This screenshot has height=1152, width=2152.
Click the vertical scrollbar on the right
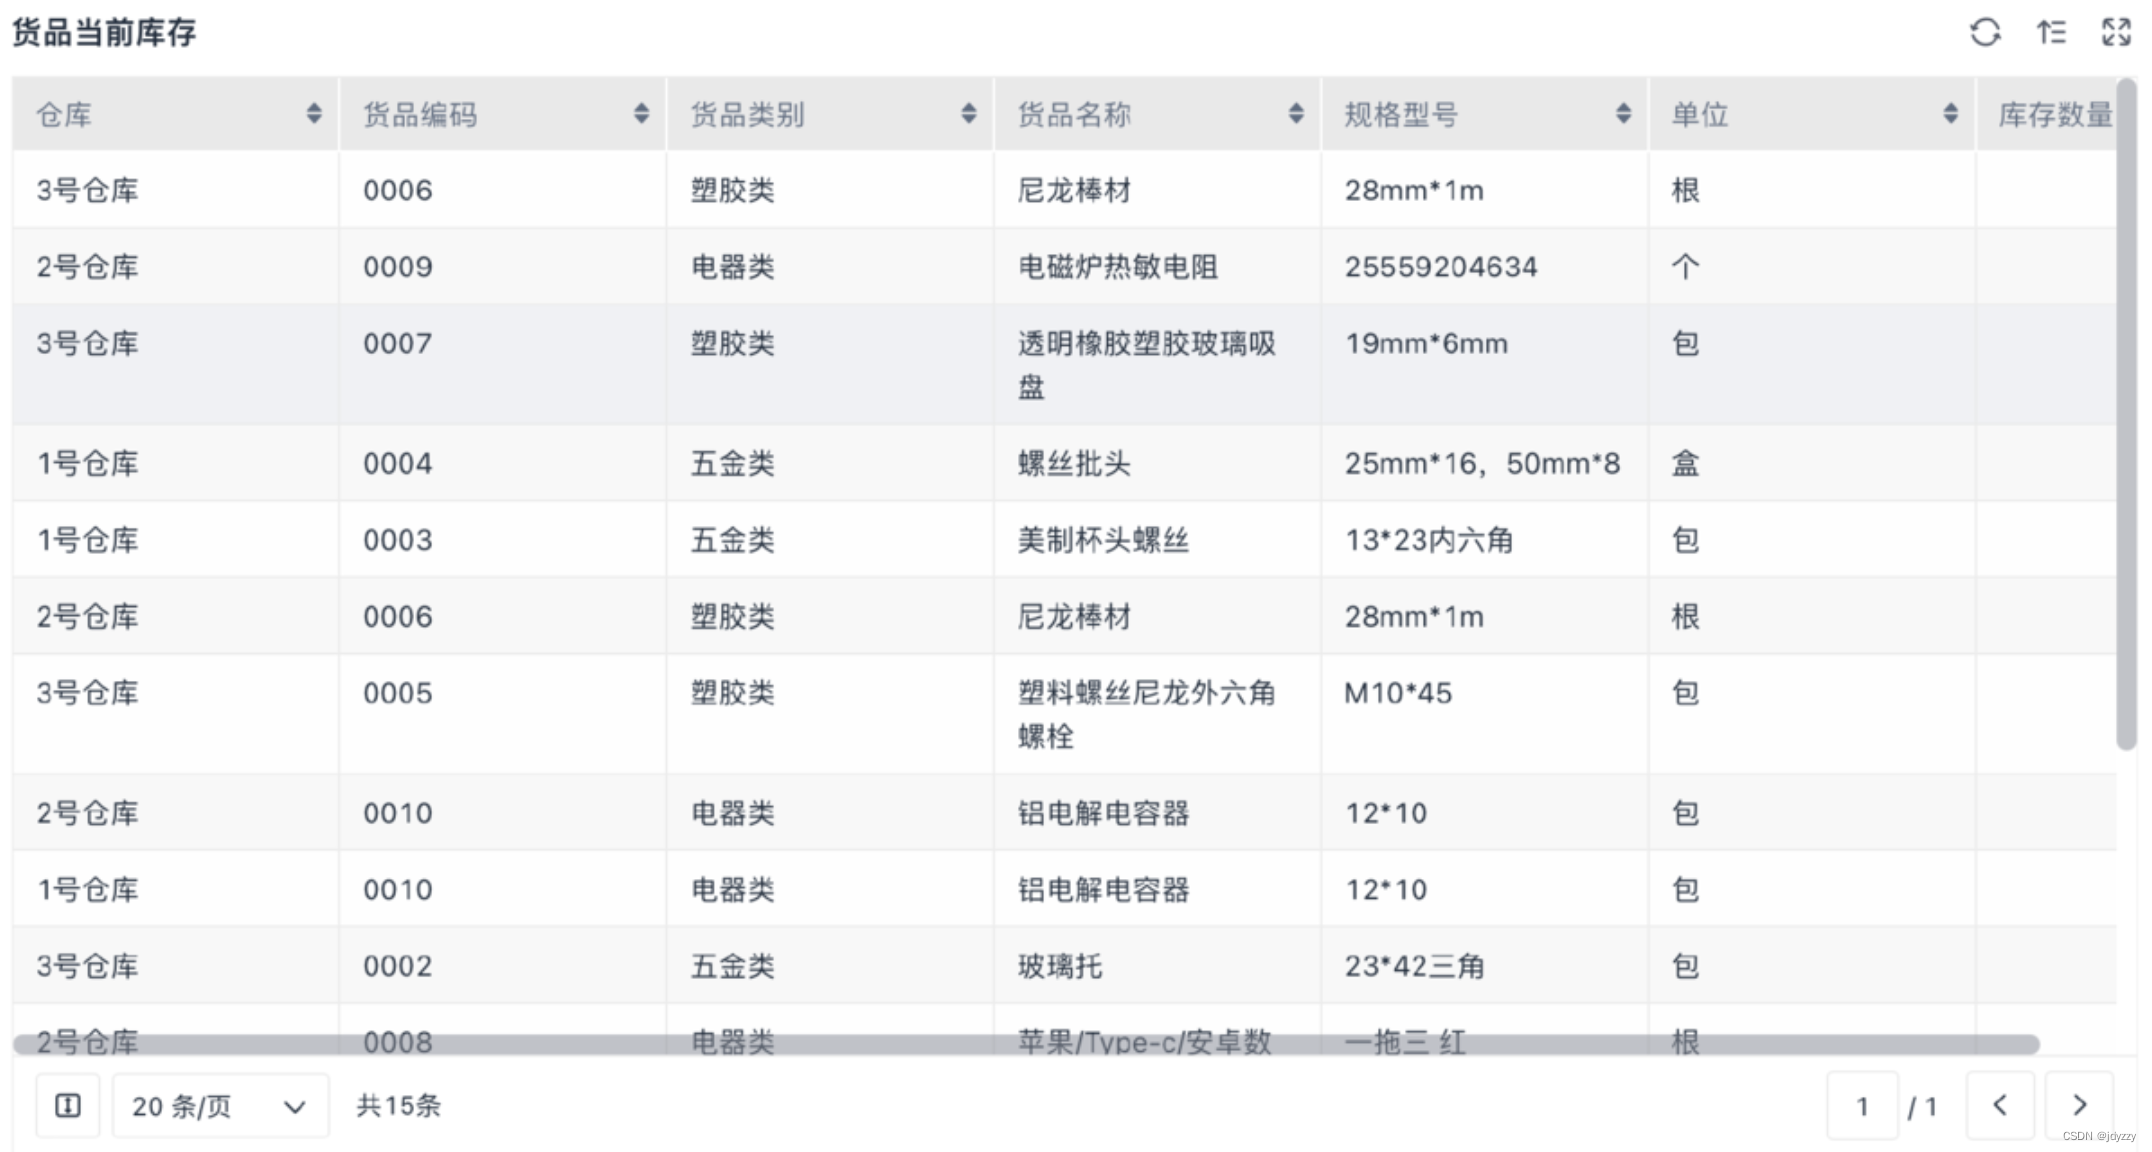pyautogui.click(x=2126, y=415)
